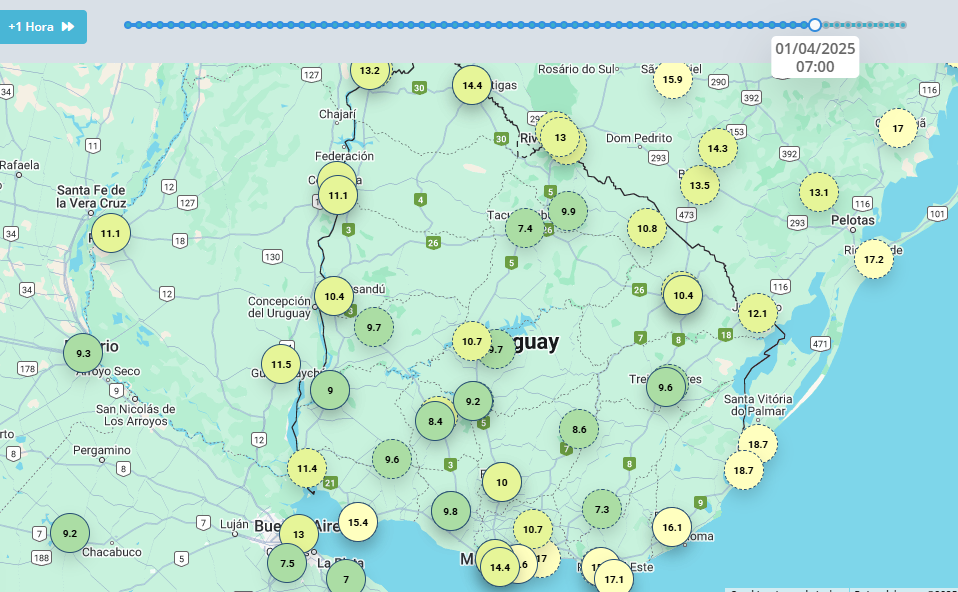Click the 10.8 temperature station marker
The width and height of the screenshot is (958, 592).
647,228
